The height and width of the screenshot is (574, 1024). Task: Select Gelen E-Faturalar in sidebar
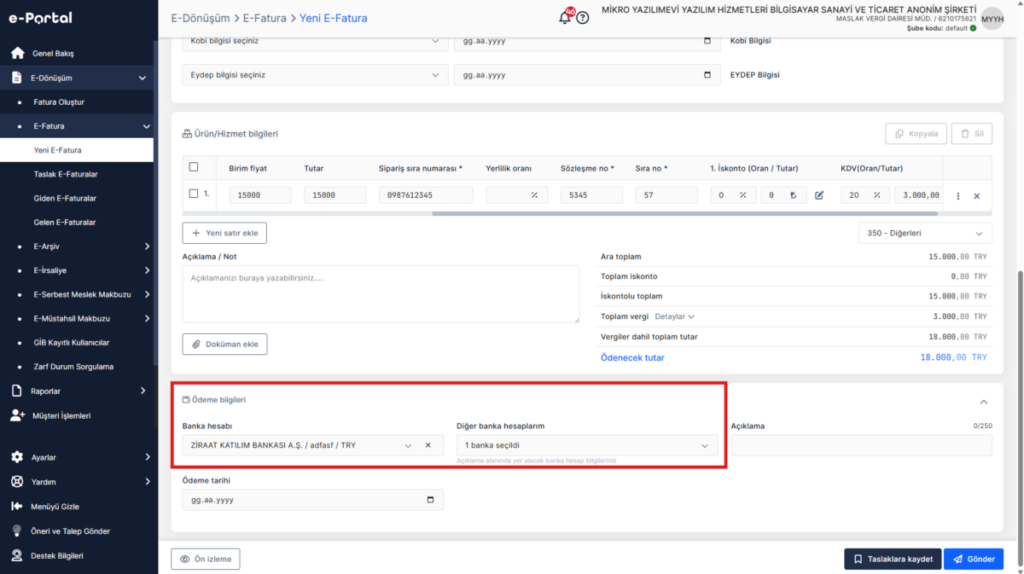click(x=65, y=223)
